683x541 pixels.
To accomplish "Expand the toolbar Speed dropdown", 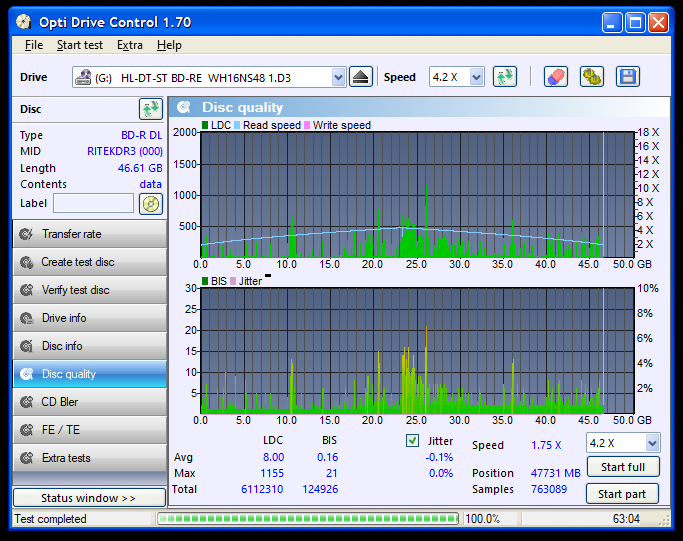I will point(477,78).
